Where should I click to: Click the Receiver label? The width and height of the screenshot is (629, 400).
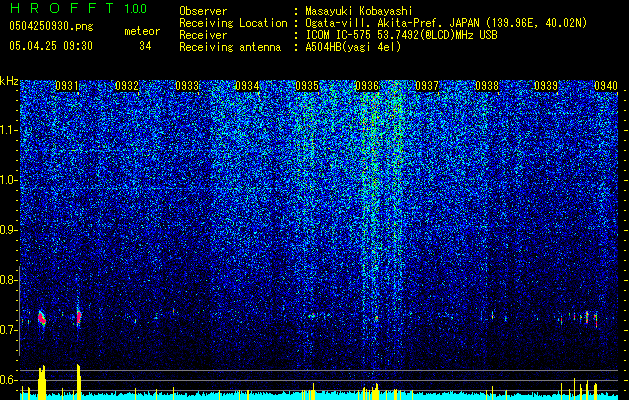point(203,35)
